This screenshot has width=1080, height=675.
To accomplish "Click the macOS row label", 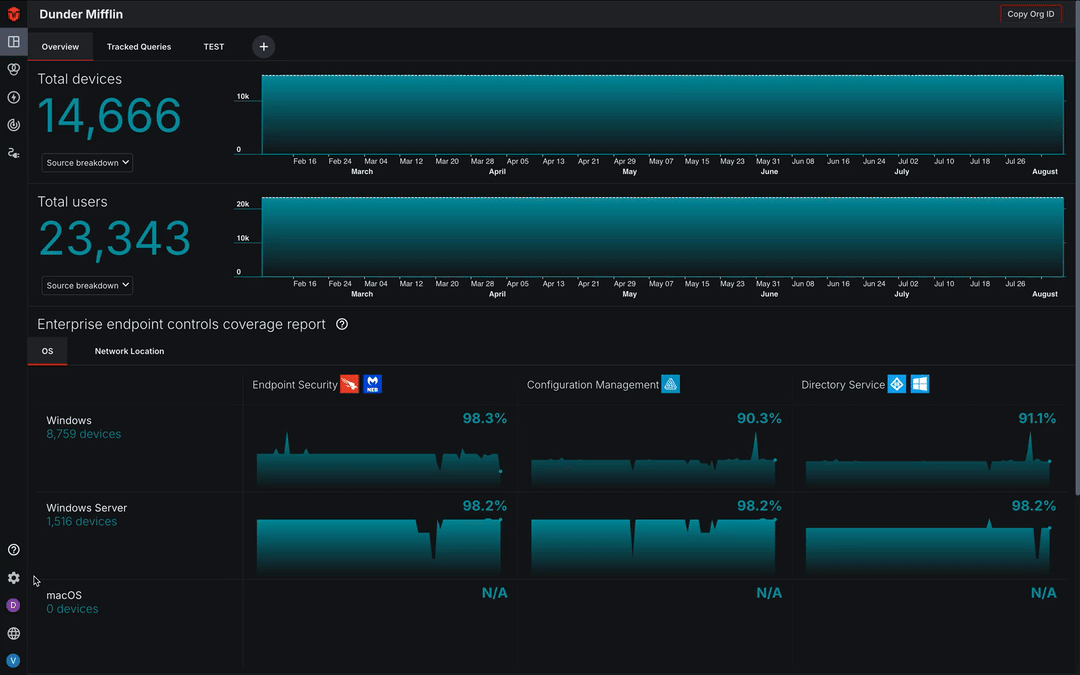I will [x=64, y=595].
